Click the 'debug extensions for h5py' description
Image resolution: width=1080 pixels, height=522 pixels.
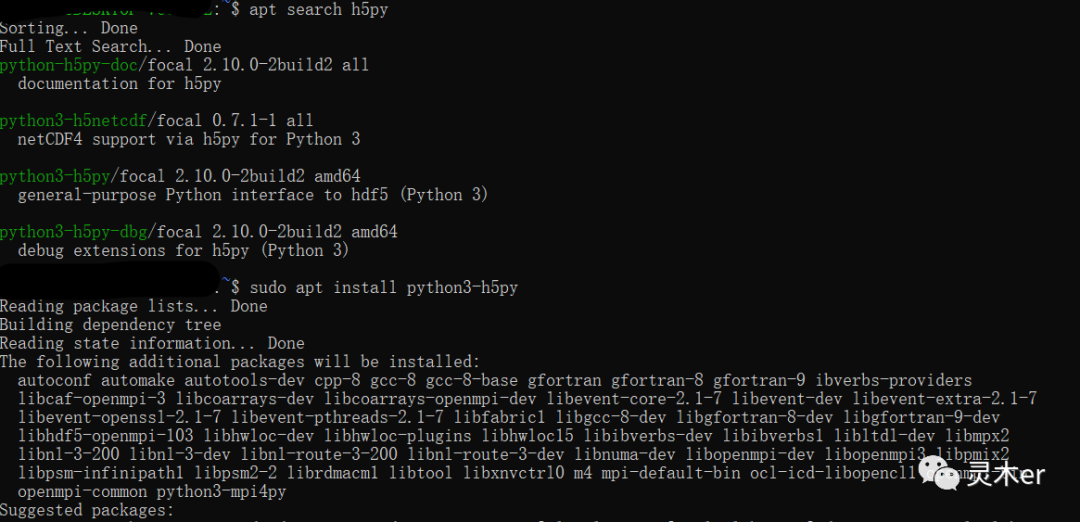pyautogui.click(x=183, y=251)
